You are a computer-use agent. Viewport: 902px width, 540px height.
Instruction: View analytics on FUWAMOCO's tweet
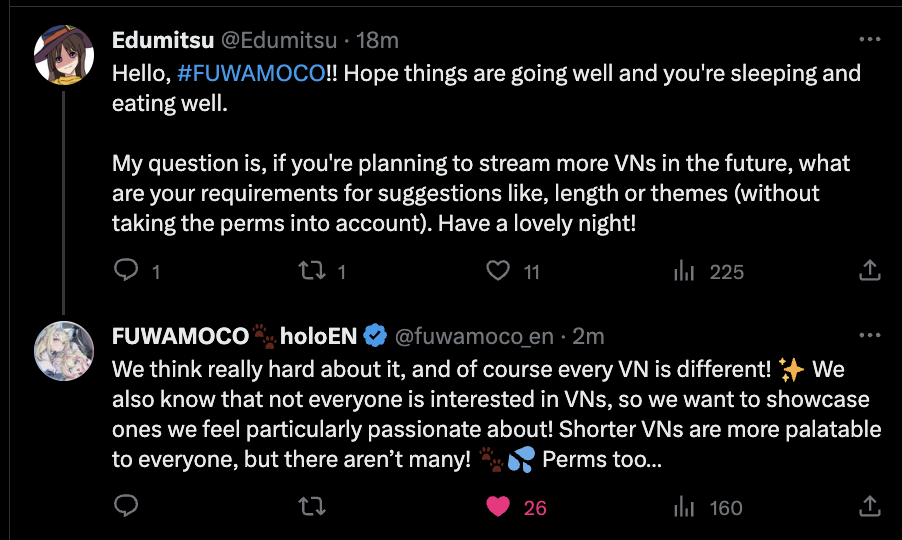point(685,507)
